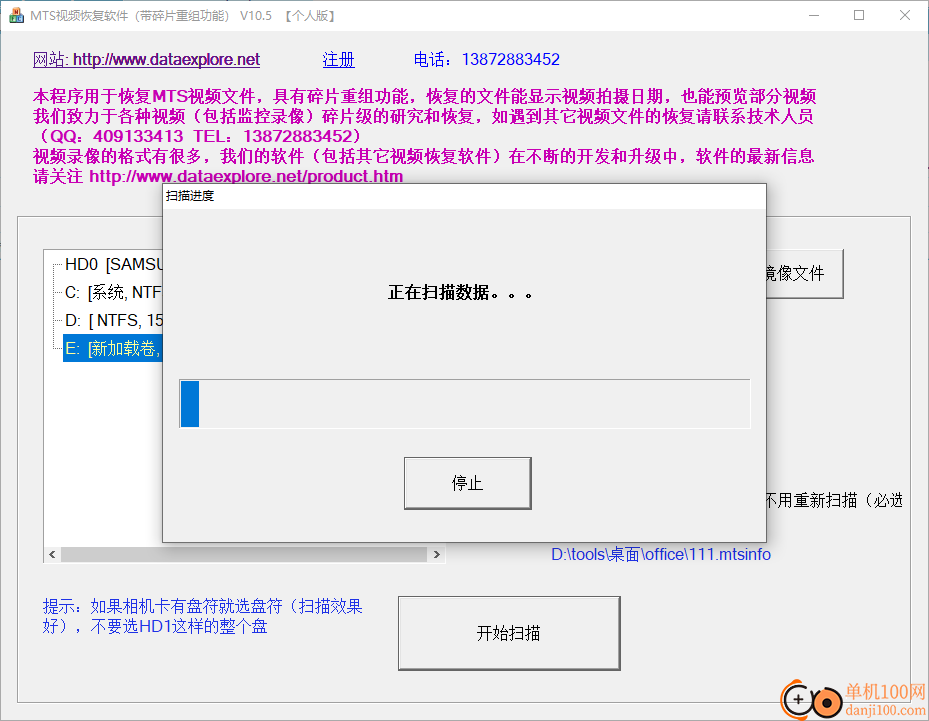Select the D: NTFS drive row
The width and height of the screenshot is (929, 721).
[113, 321]
